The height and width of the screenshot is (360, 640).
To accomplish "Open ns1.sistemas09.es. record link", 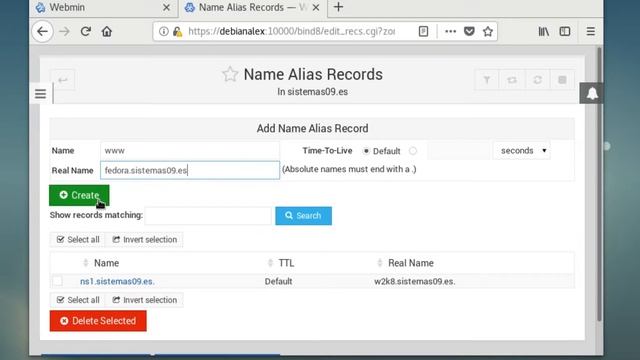I will [117, 281].
